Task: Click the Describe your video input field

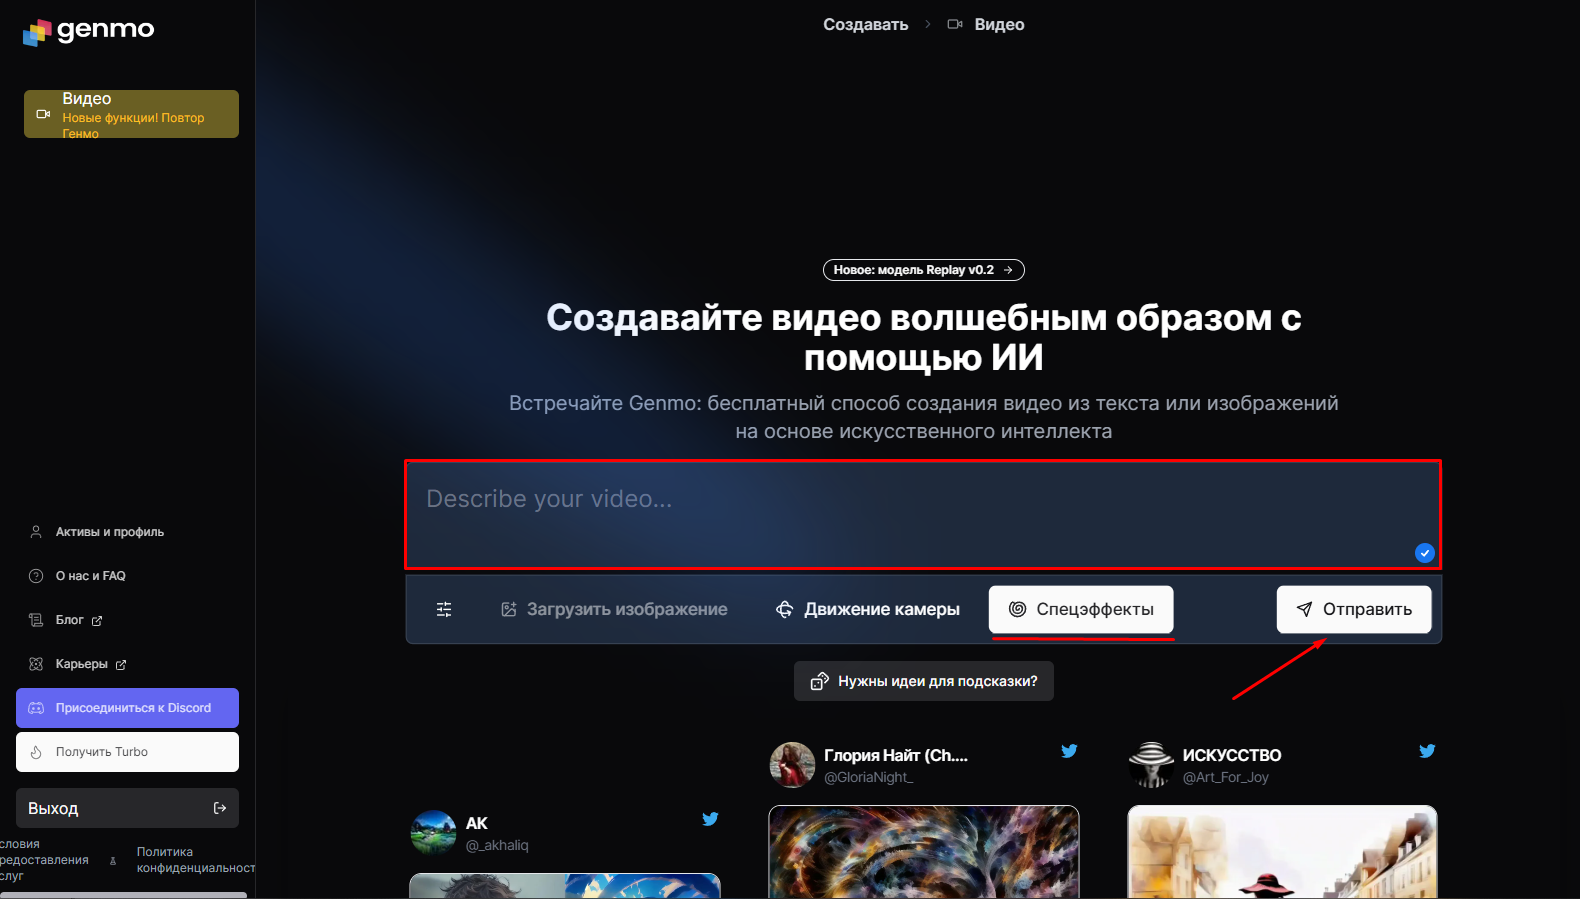Action: click(923, 515)
